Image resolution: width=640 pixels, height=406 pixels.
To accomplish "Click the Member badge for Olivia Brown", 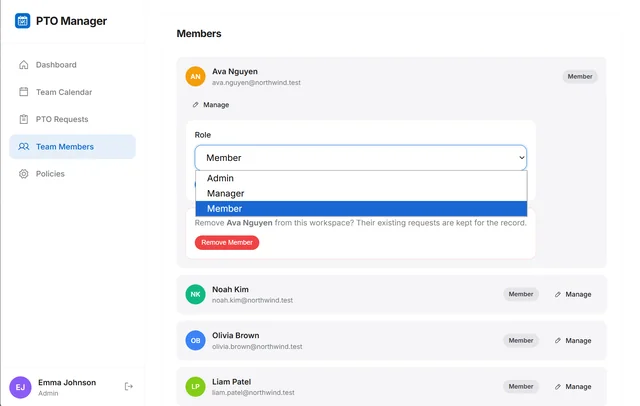I will tap(521, 340).
